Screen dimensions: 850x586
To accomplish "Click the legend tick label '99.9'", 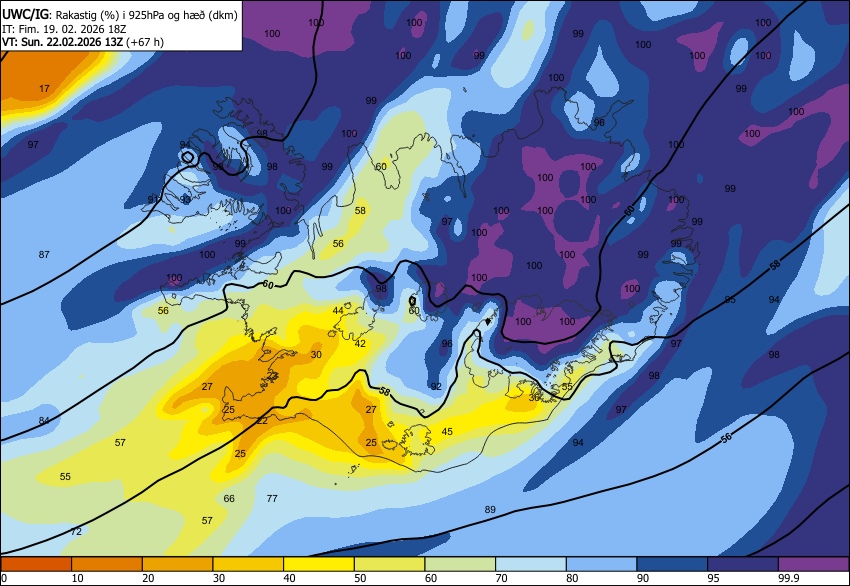I will click(x=787, y=578).
